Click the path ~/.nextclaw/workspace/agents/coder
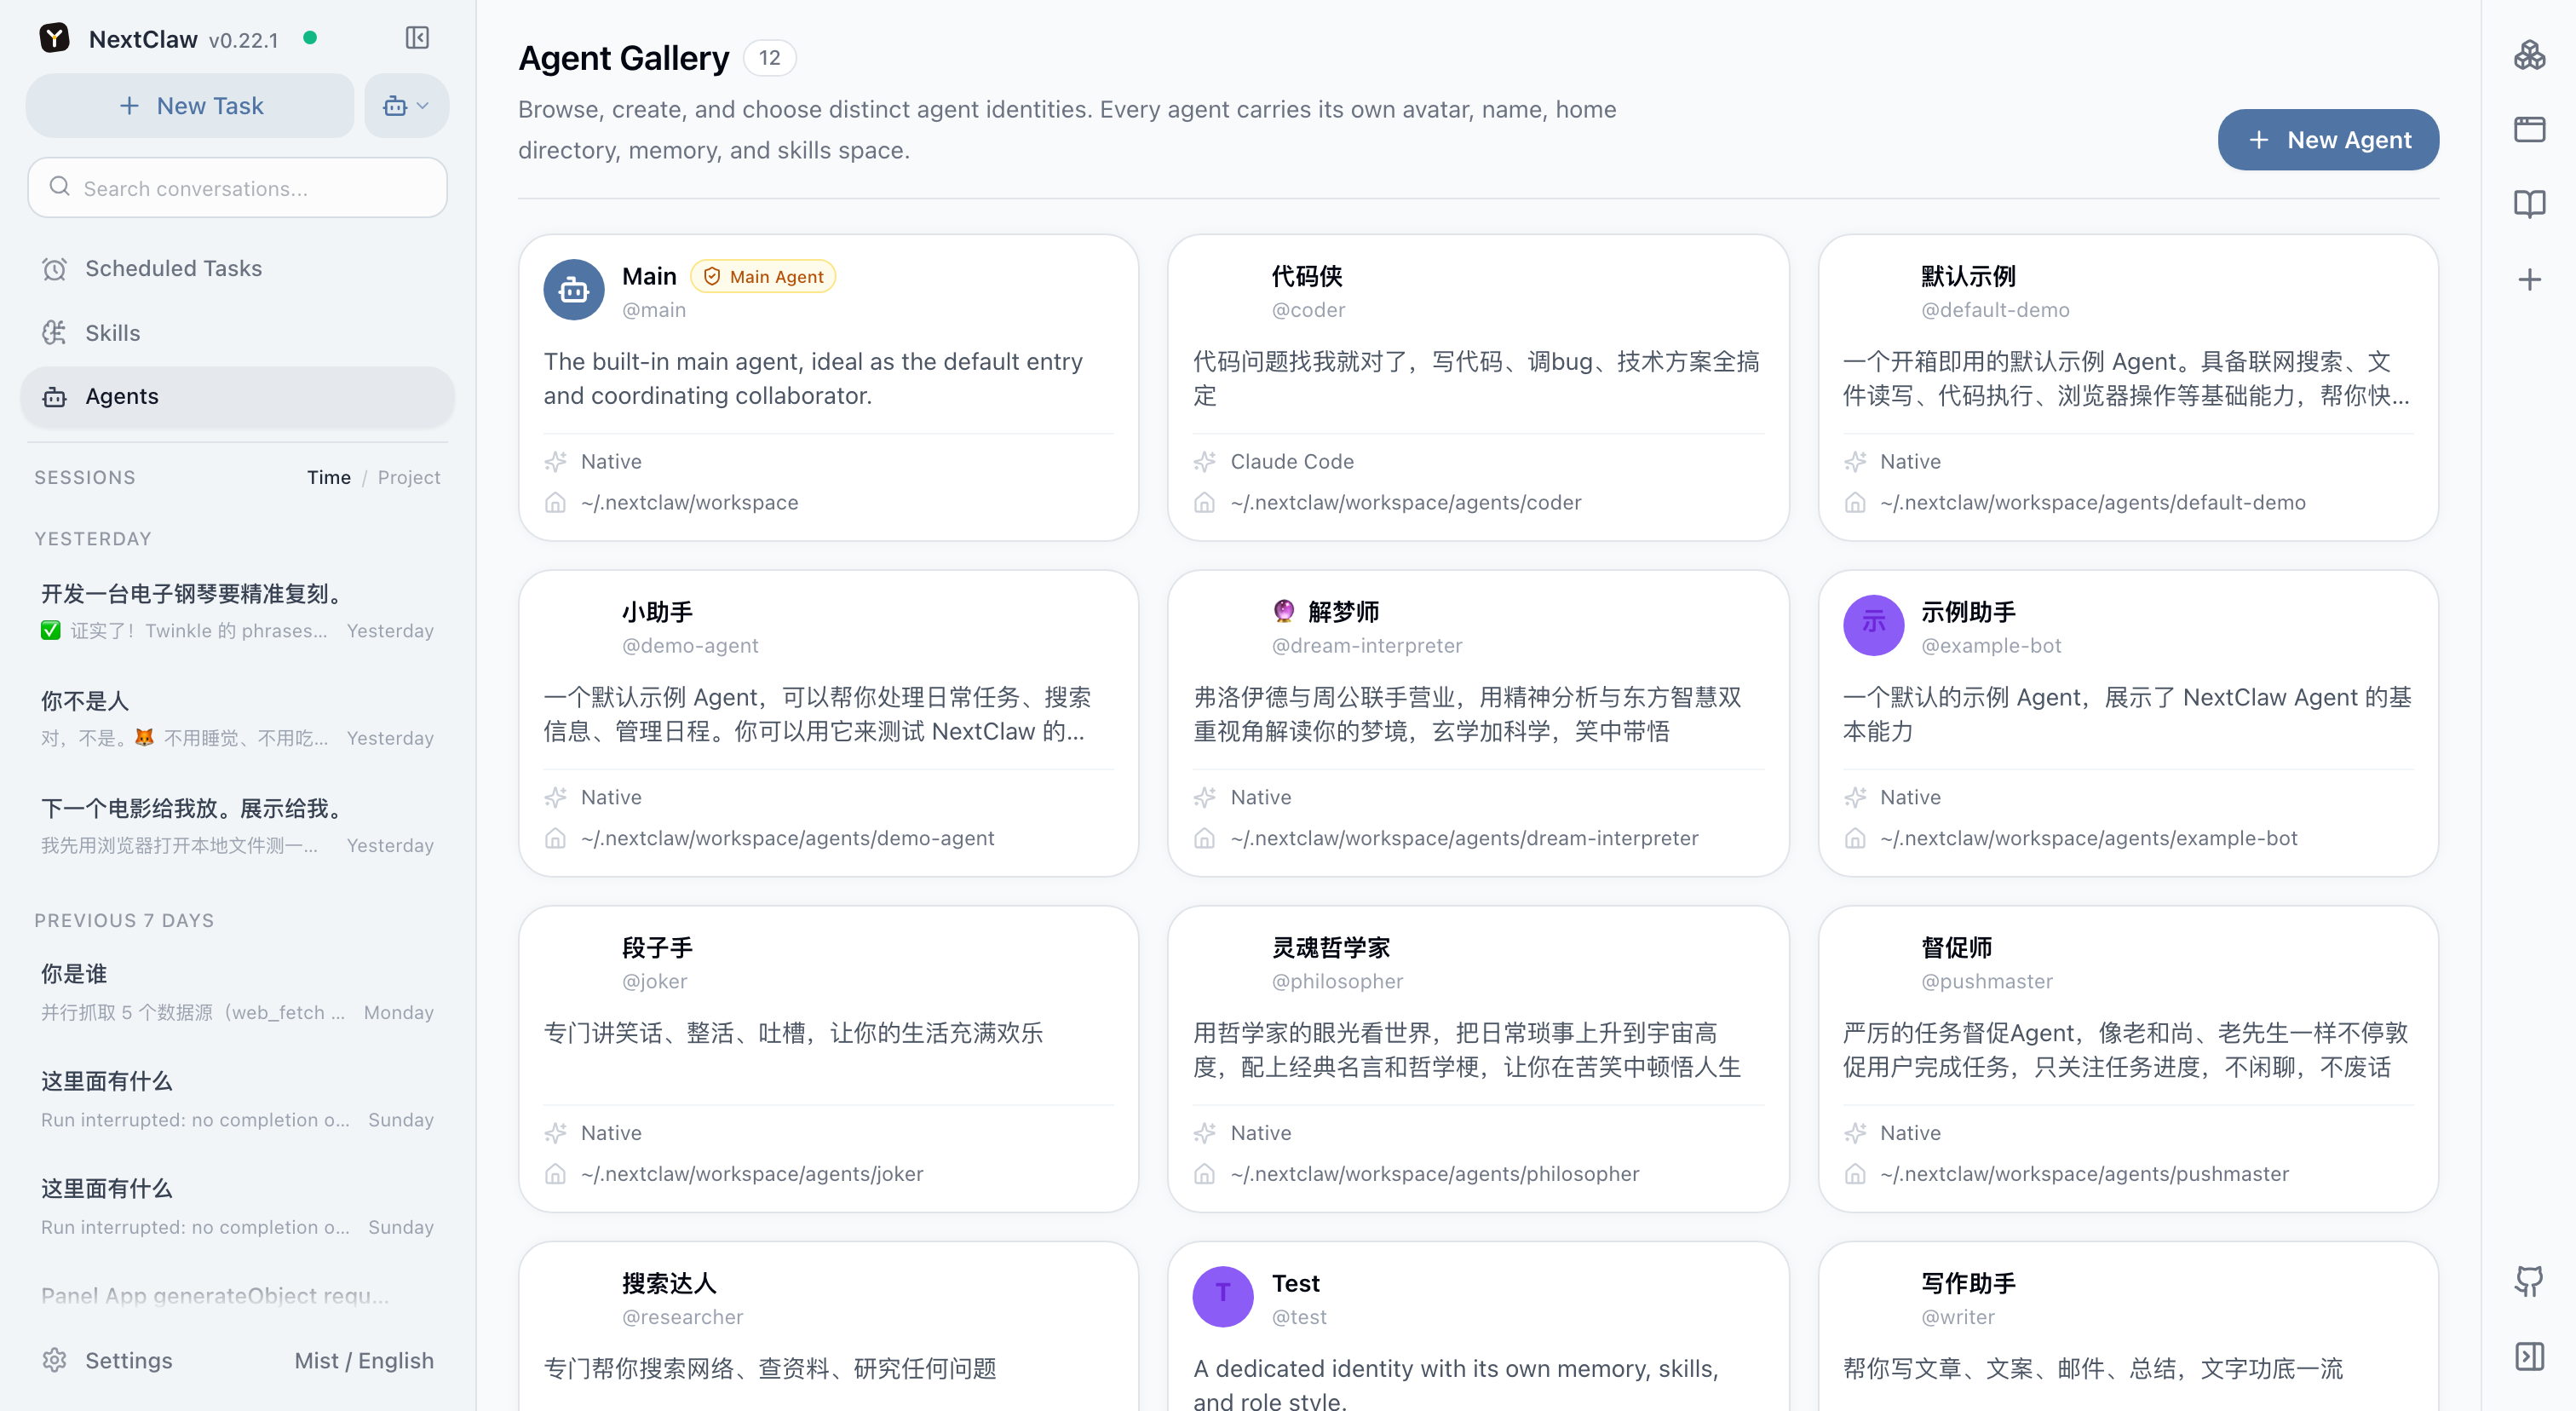This screenshot has width=2576, height=1411. click(1406, 502)
